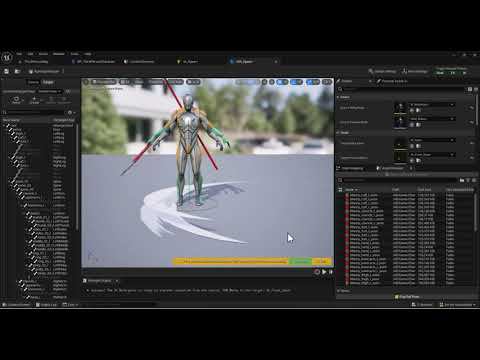480x360 pixels.
Task: Open the Lit view mode dropdown
Action: tap(124, 82)
